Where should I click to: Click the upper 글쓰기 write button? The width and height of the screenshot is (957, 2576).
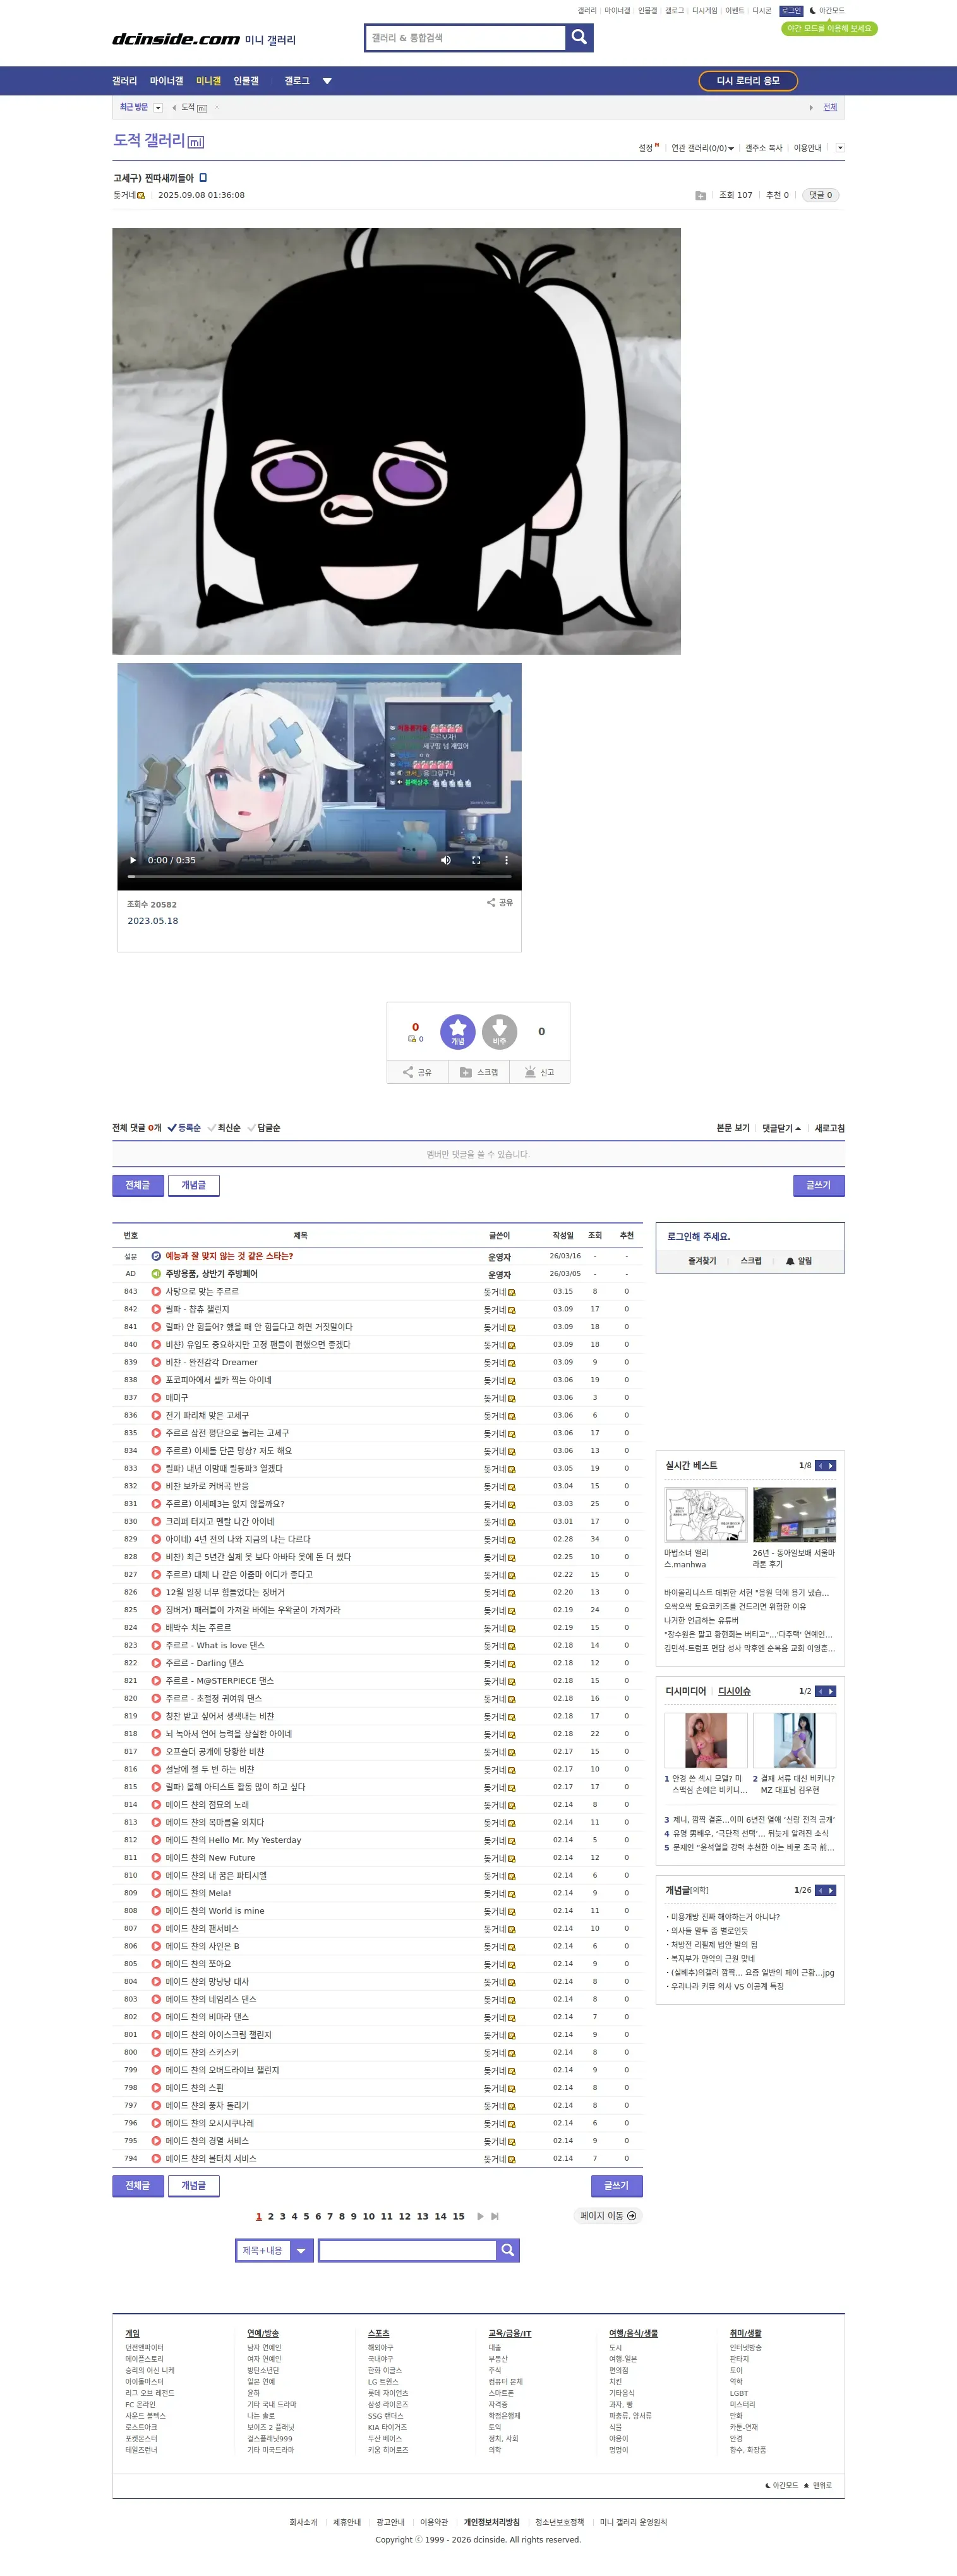click(x=819, y=1185)
